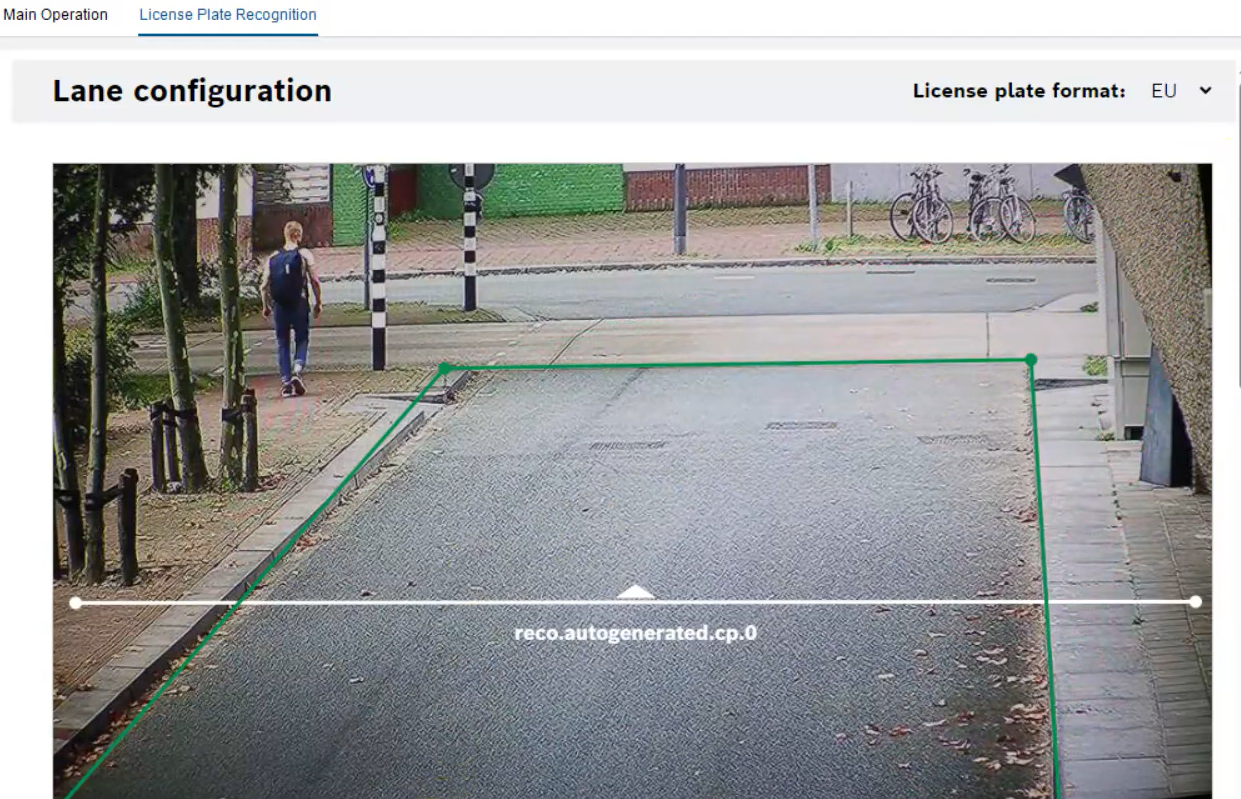
Task: Click the top green edge of the lane polygon
Action: pyautogui.click(x=738, y=364)
